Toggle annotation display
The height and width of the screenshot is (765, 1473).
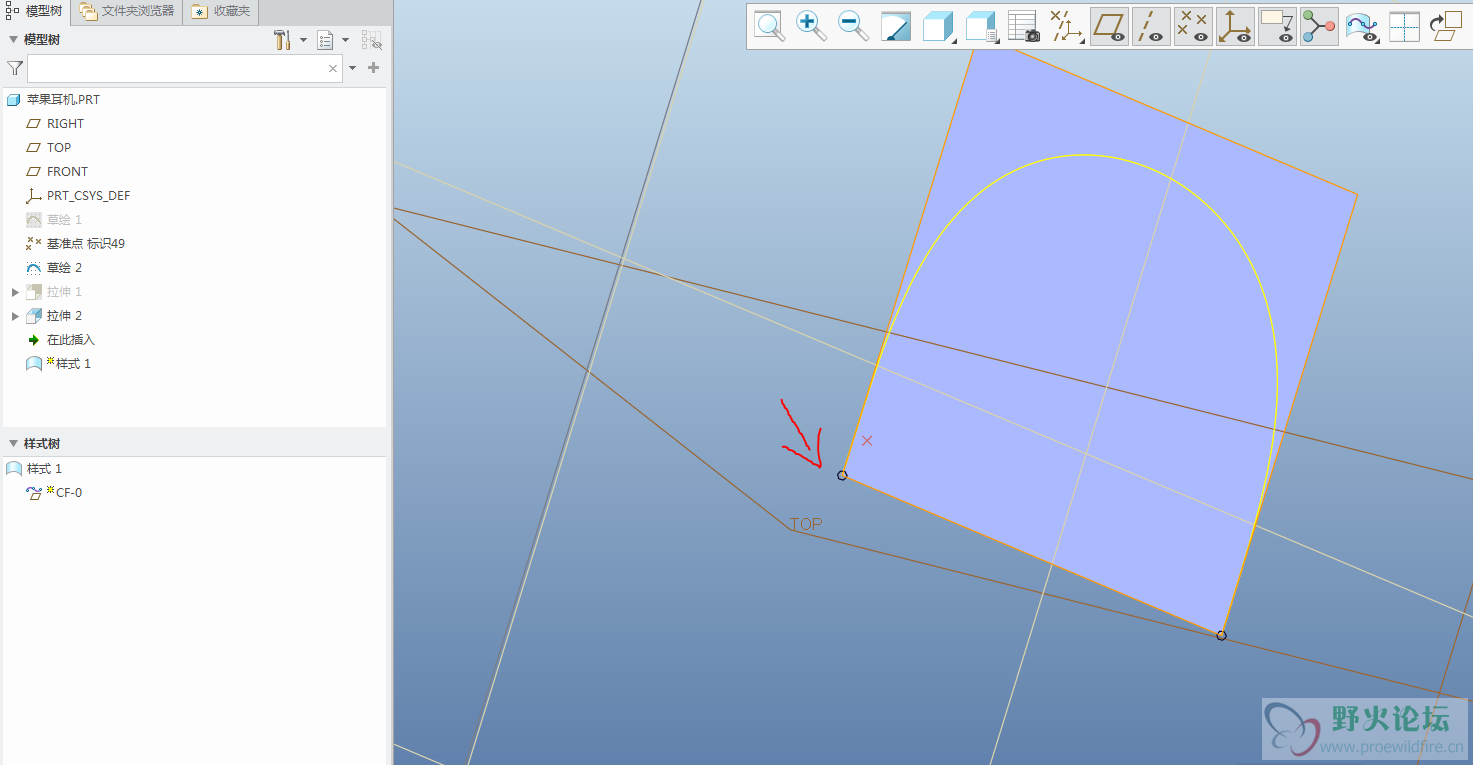[1277, 26]
